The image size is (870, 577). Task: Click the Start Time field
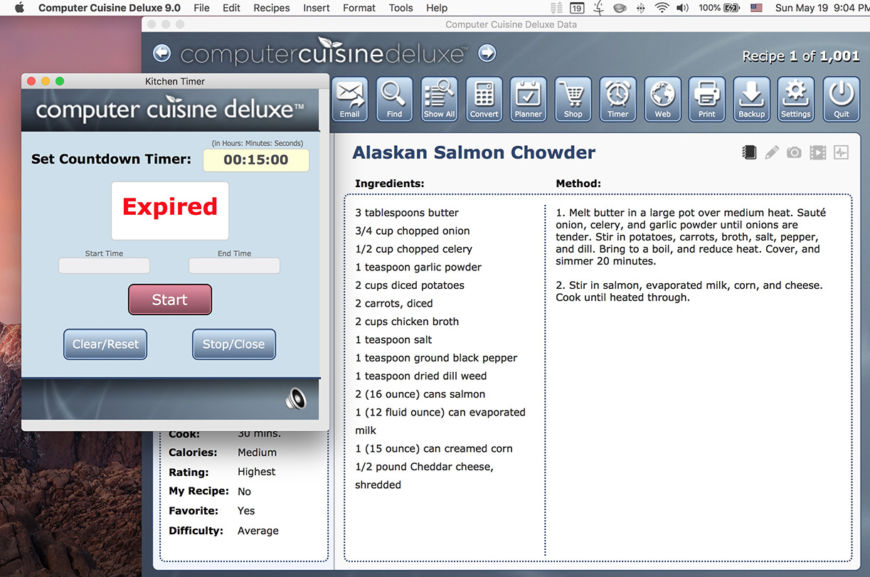104,266
